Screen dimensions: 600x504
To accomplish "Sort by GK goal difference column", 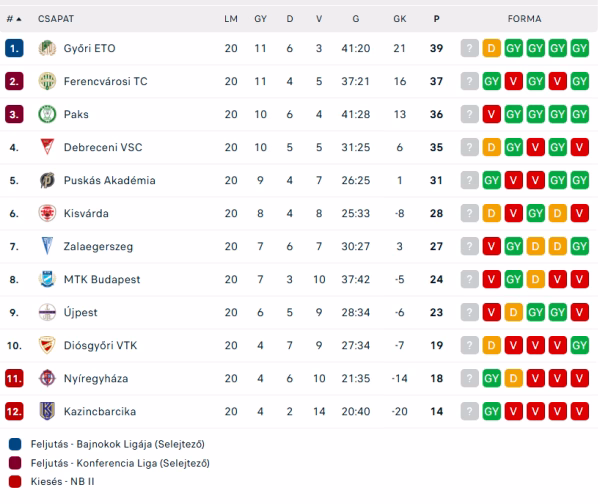I will pos(400,18).
